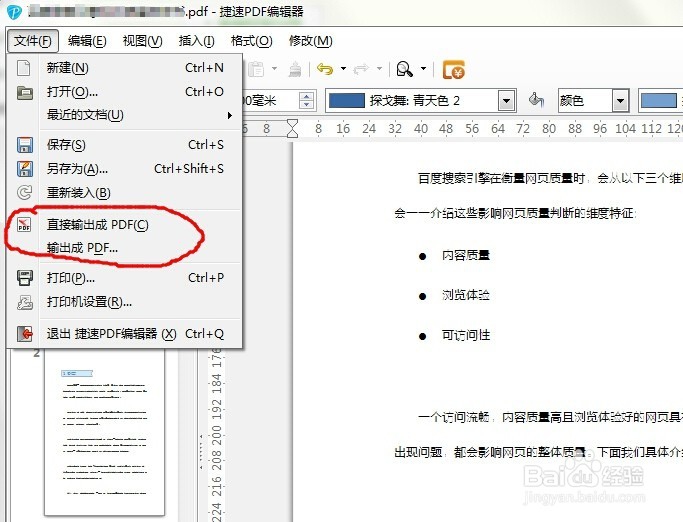Image resolution: width=683 pixels, height=522 pixels.
Task: Click the line width stepper arrows
Action: click(306, 101)
